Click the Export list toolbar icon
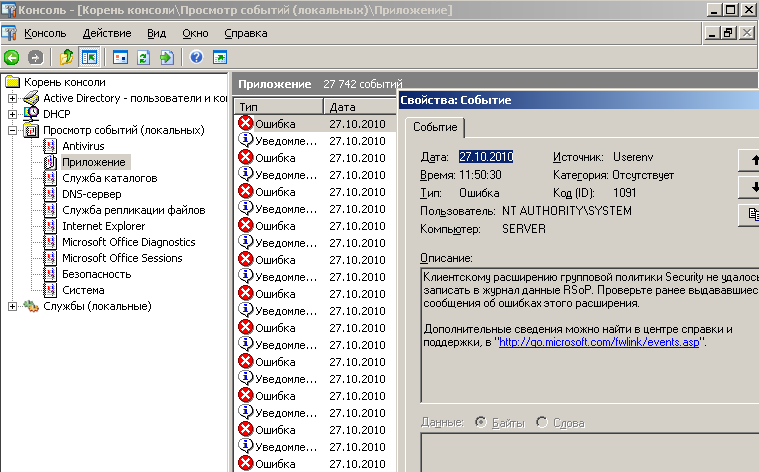Viewport: 759px width, 472px height. coord(166,57)
